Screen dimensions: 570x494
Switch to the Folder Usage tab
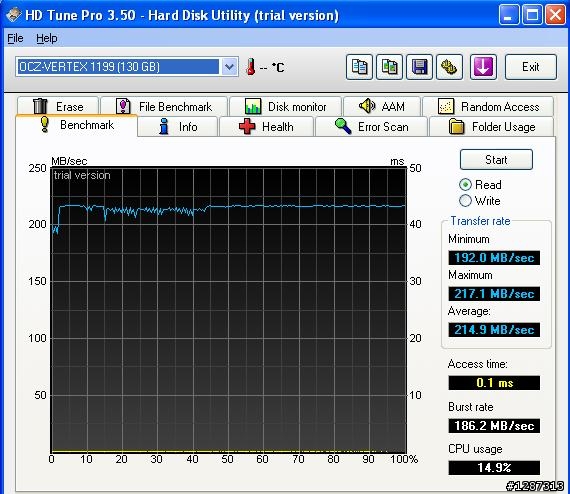point(491,126)
